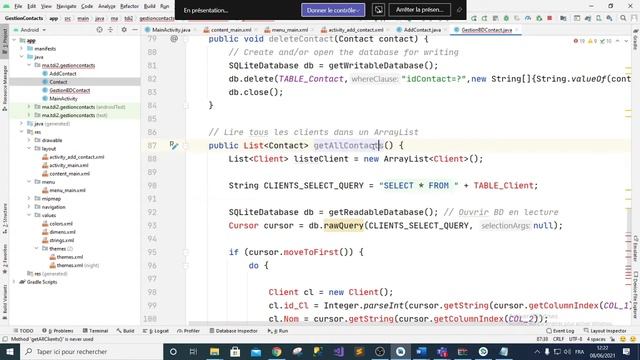The image size is (640, 360).
Task: Expand the androidTest package node
Action: (x=29, y=107)
